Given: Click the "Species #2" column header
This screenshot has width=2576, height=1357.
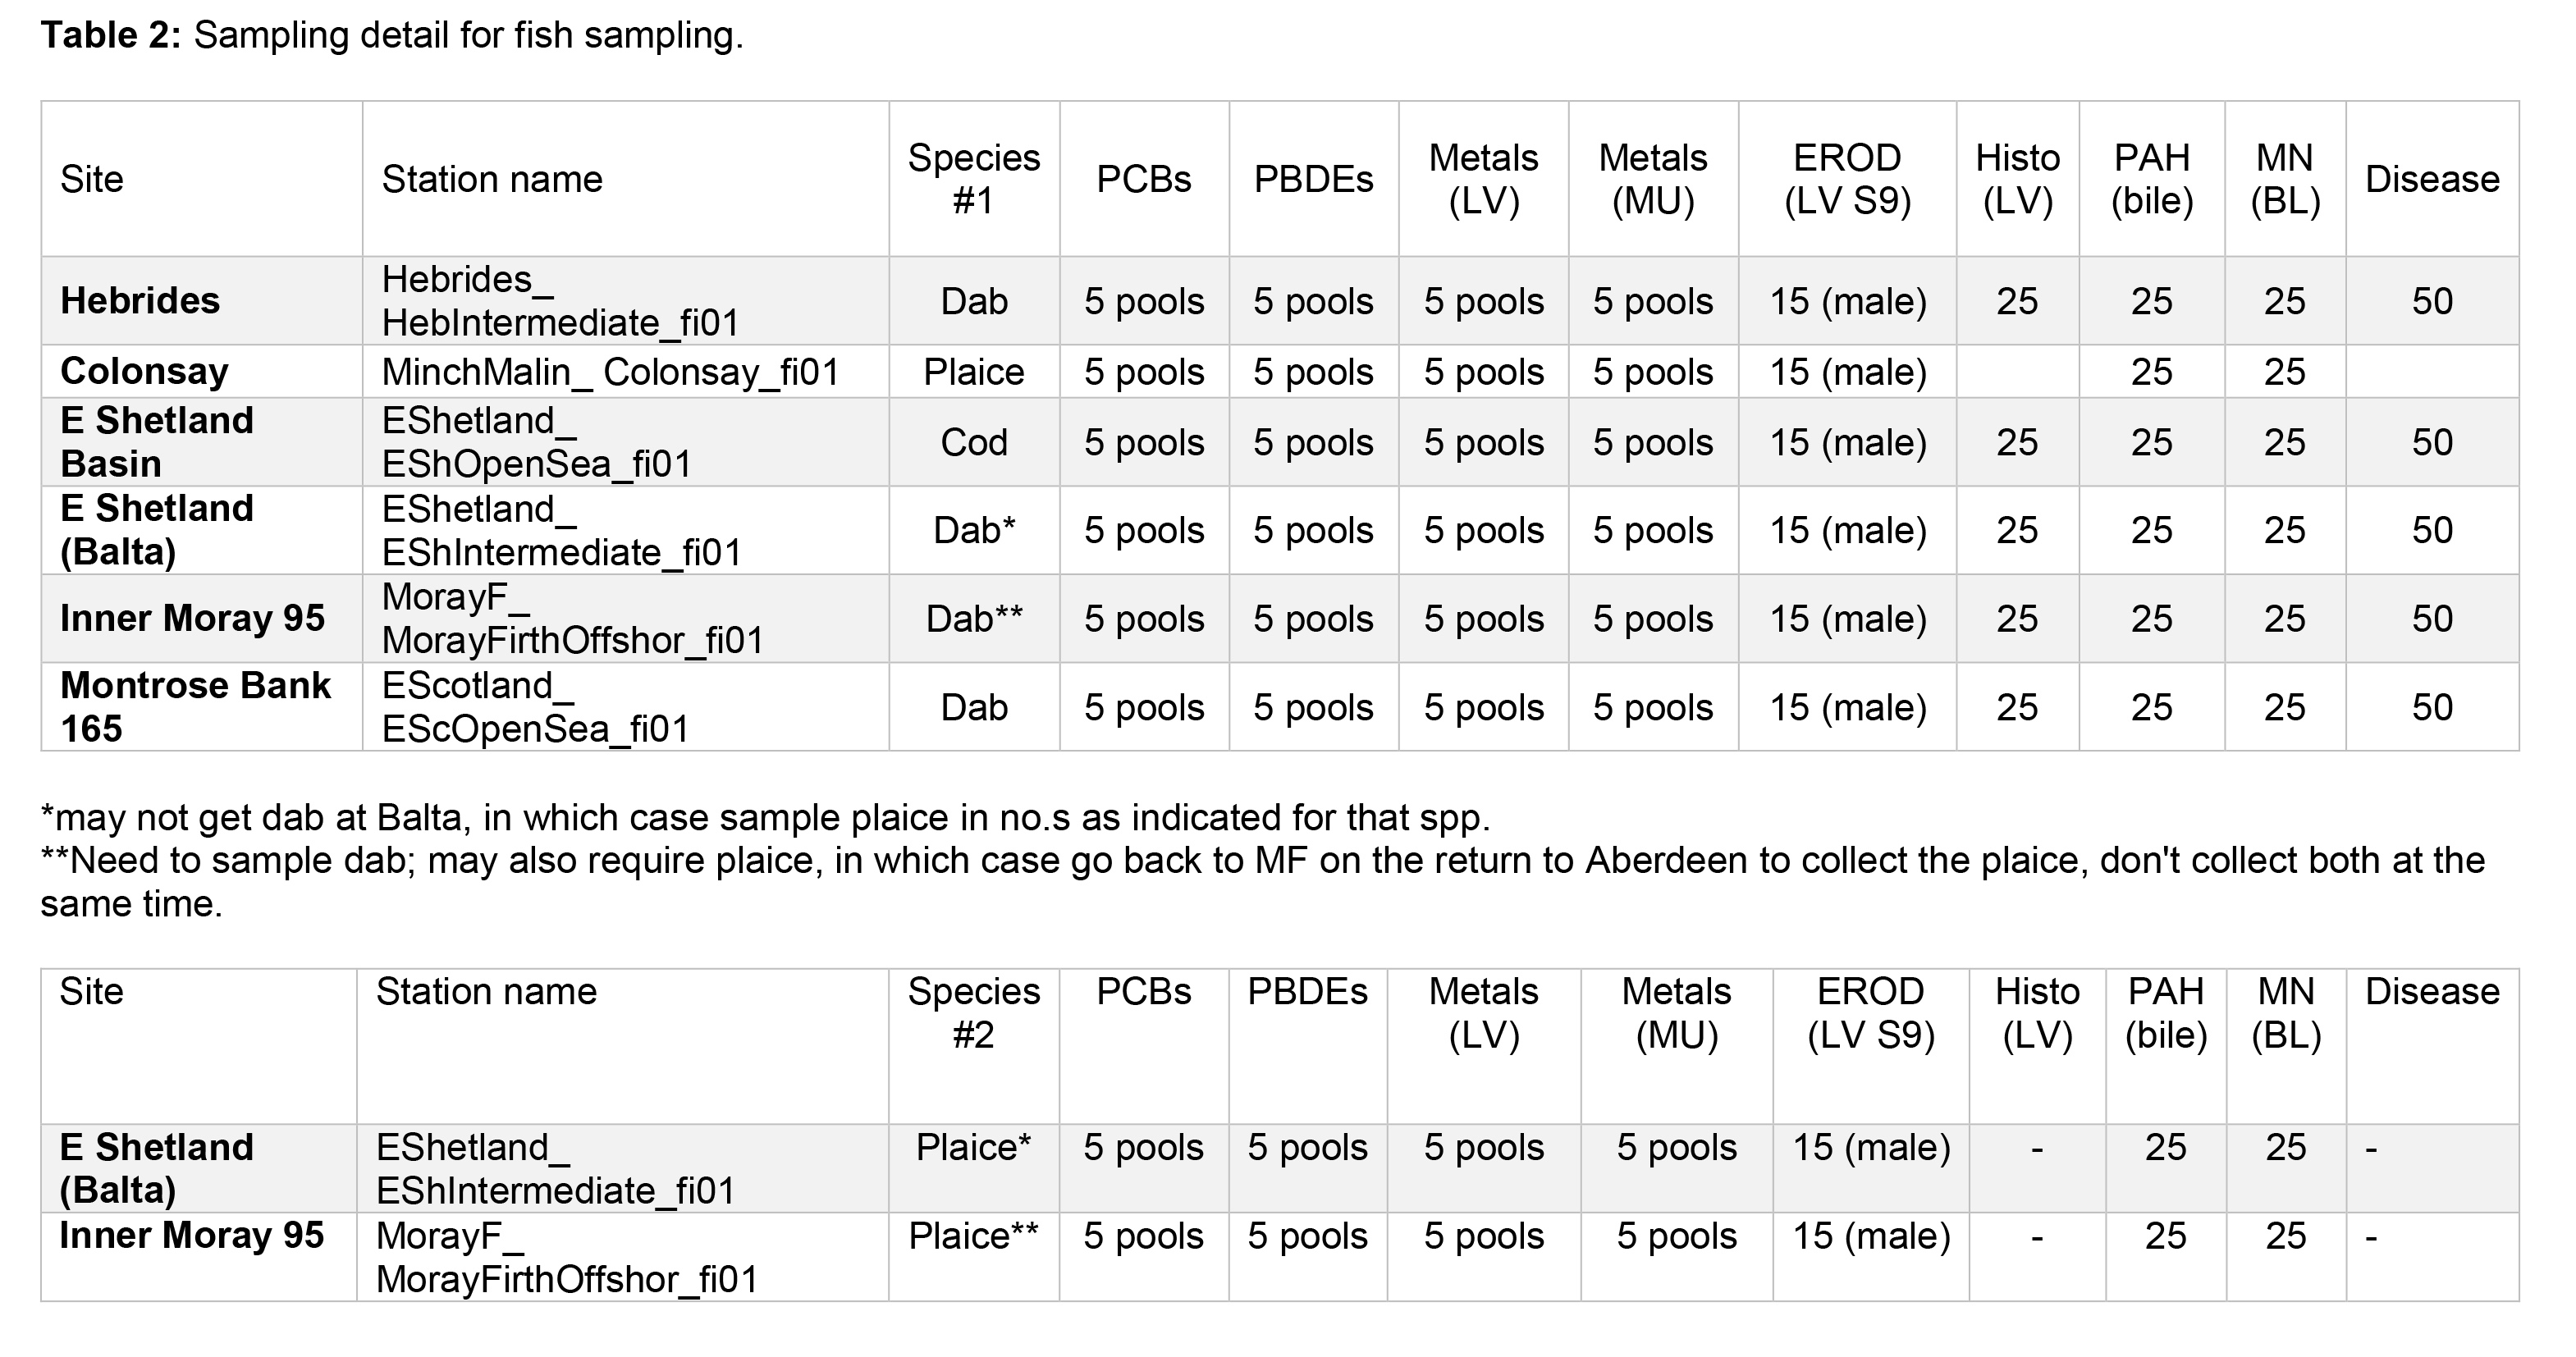Looking at the screenshot, I should [x=973, y=1013].
